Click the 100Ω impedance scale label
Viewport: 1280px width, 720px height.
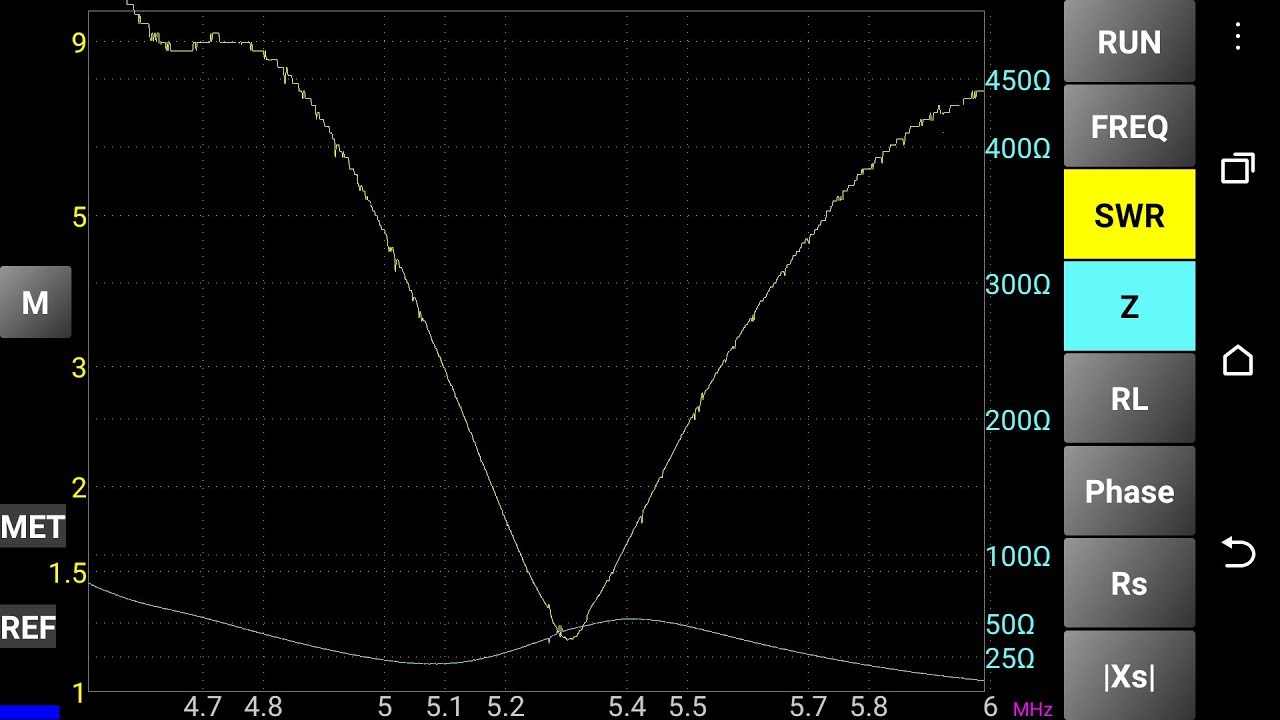1018,557
